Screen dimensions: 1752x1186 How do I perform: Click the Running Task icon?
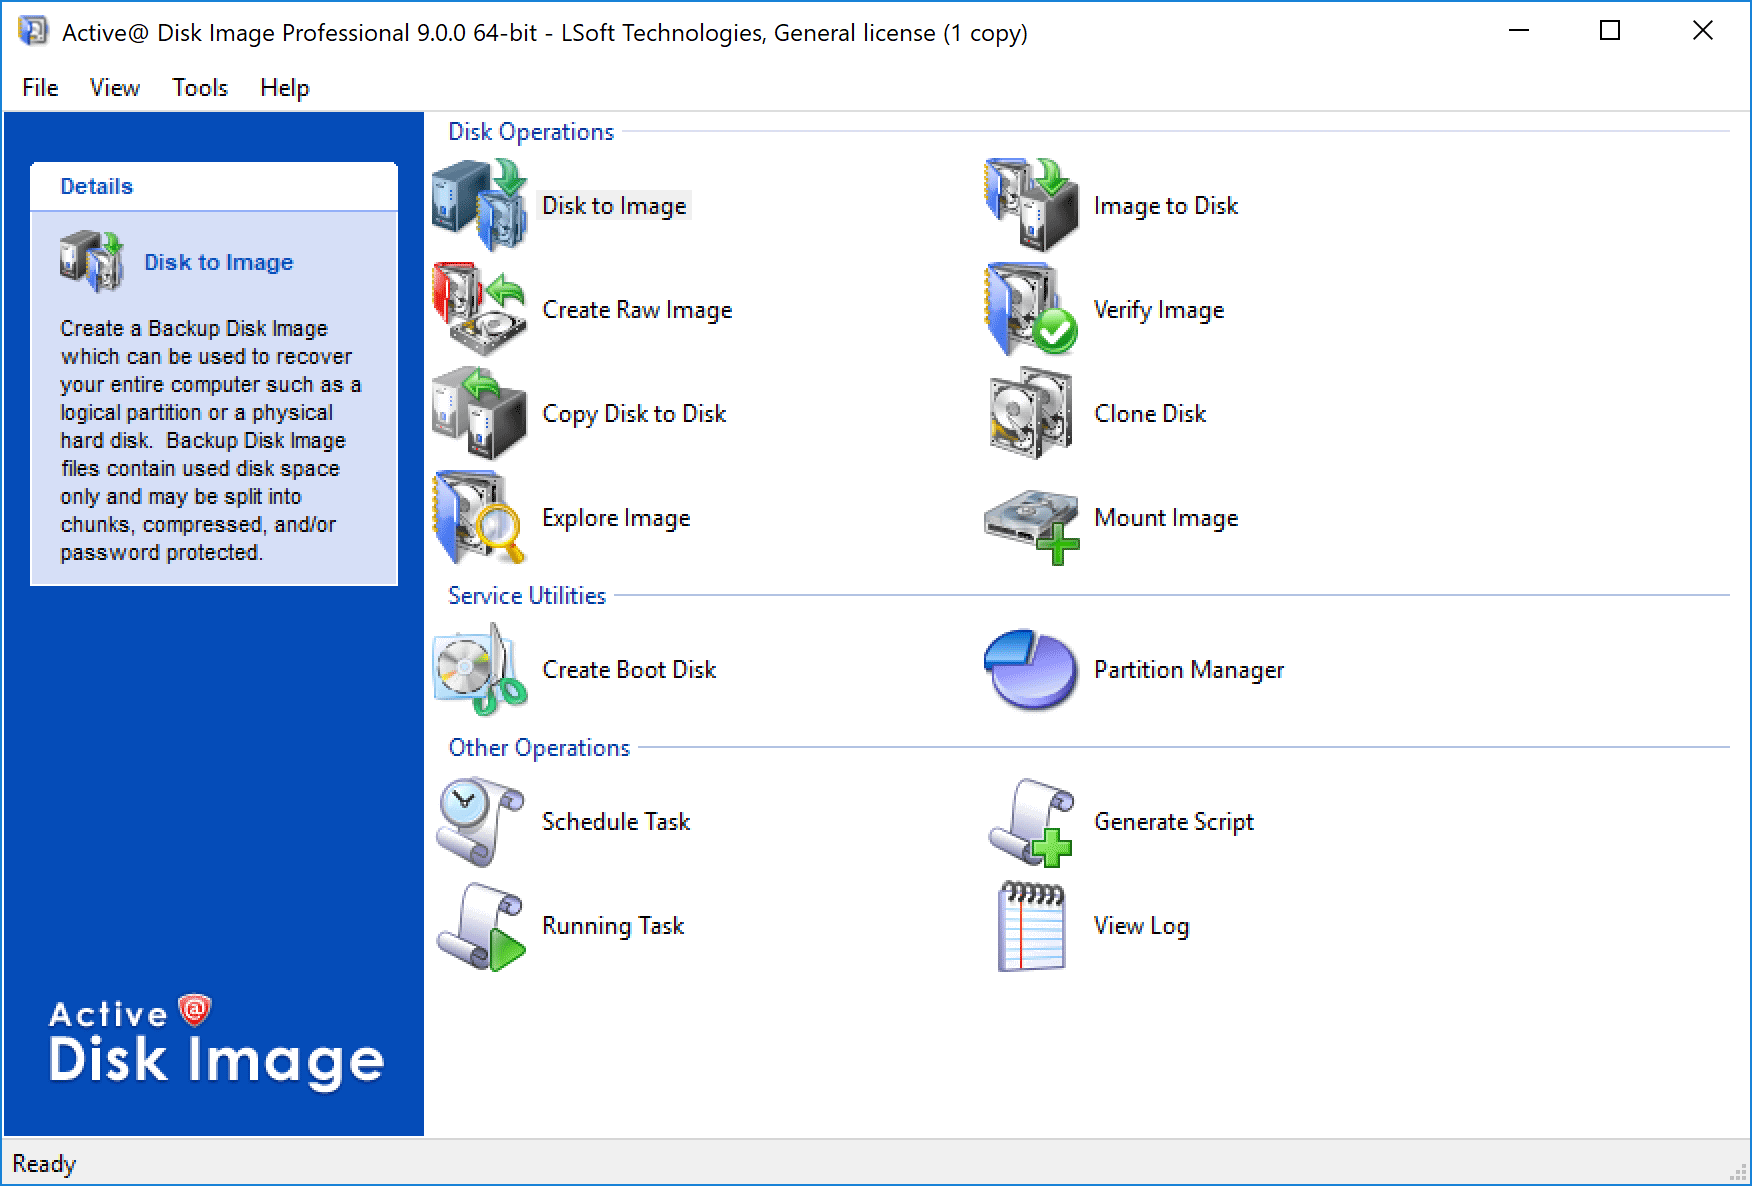coord(479,926)
